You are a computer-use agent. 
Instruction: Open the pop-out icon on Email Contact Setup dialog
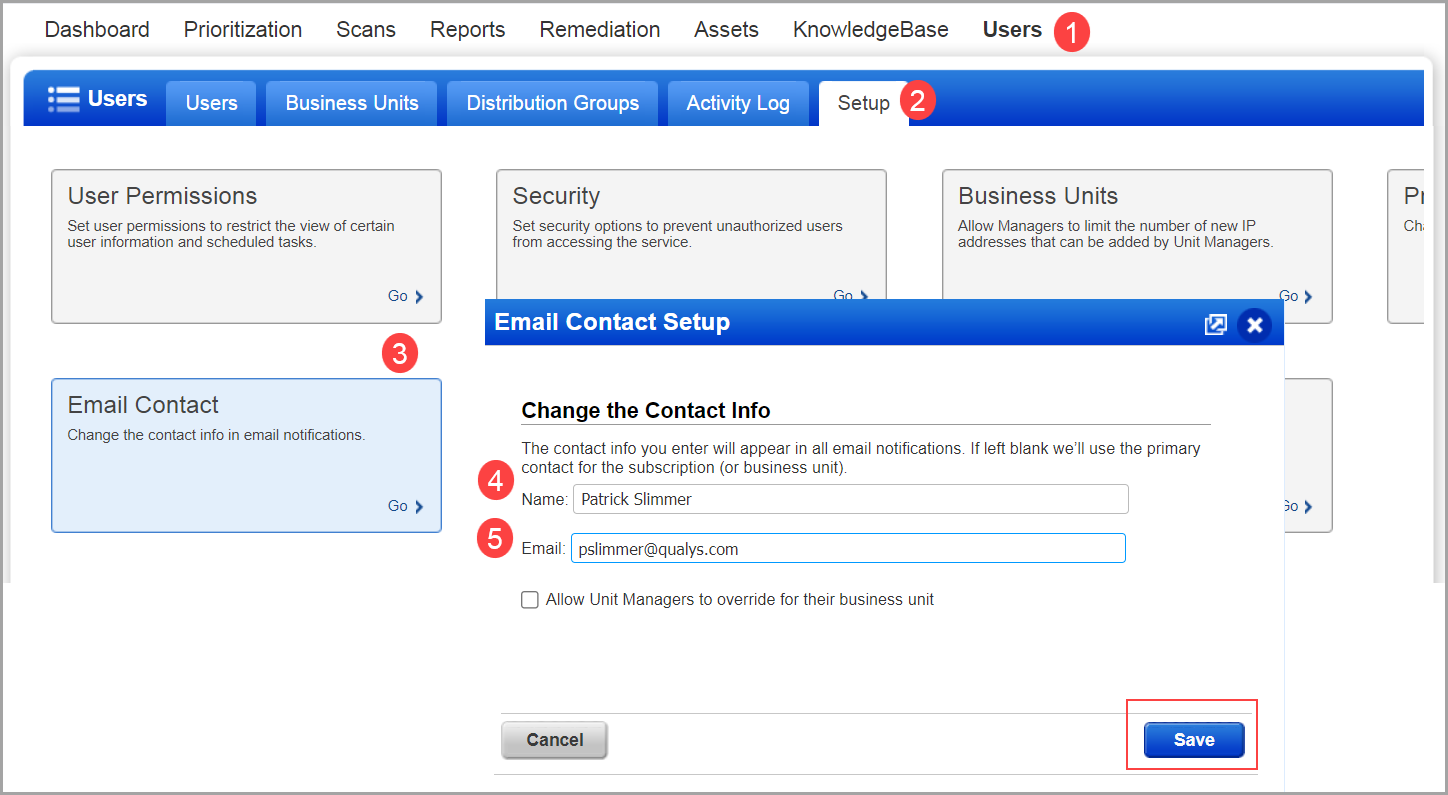tap(1215, 323)
